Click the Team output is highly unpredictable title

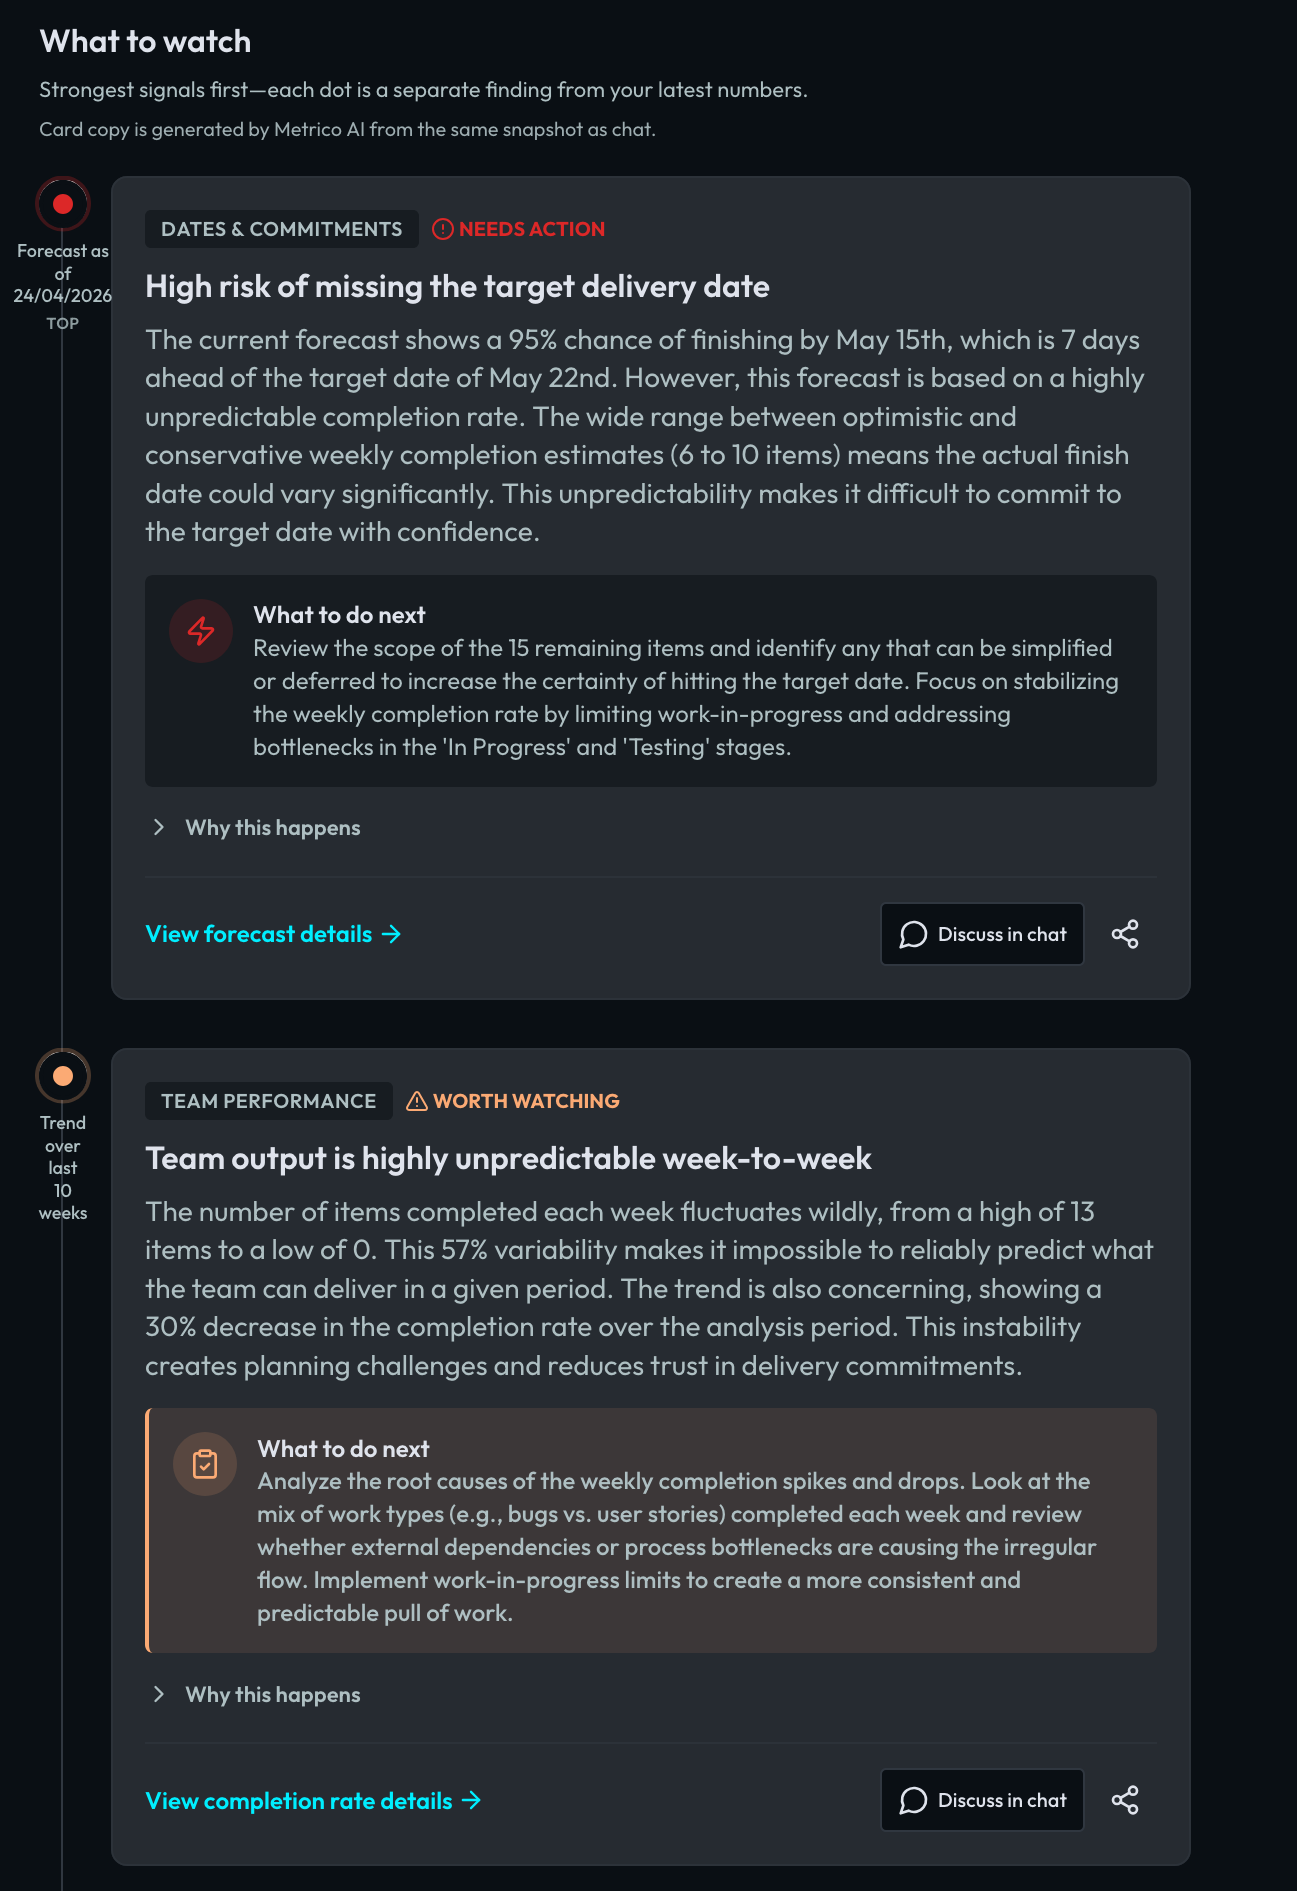(508, 1159)
